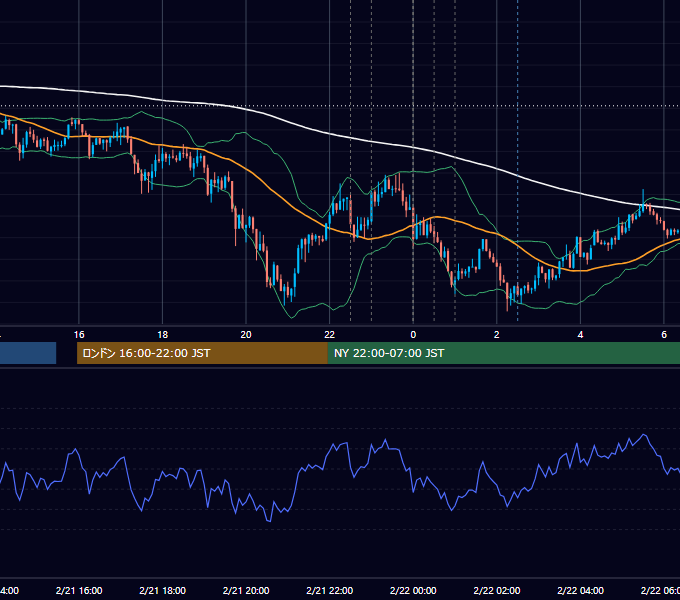Click the 20 hour label on chart axis

tap(246, 335)
